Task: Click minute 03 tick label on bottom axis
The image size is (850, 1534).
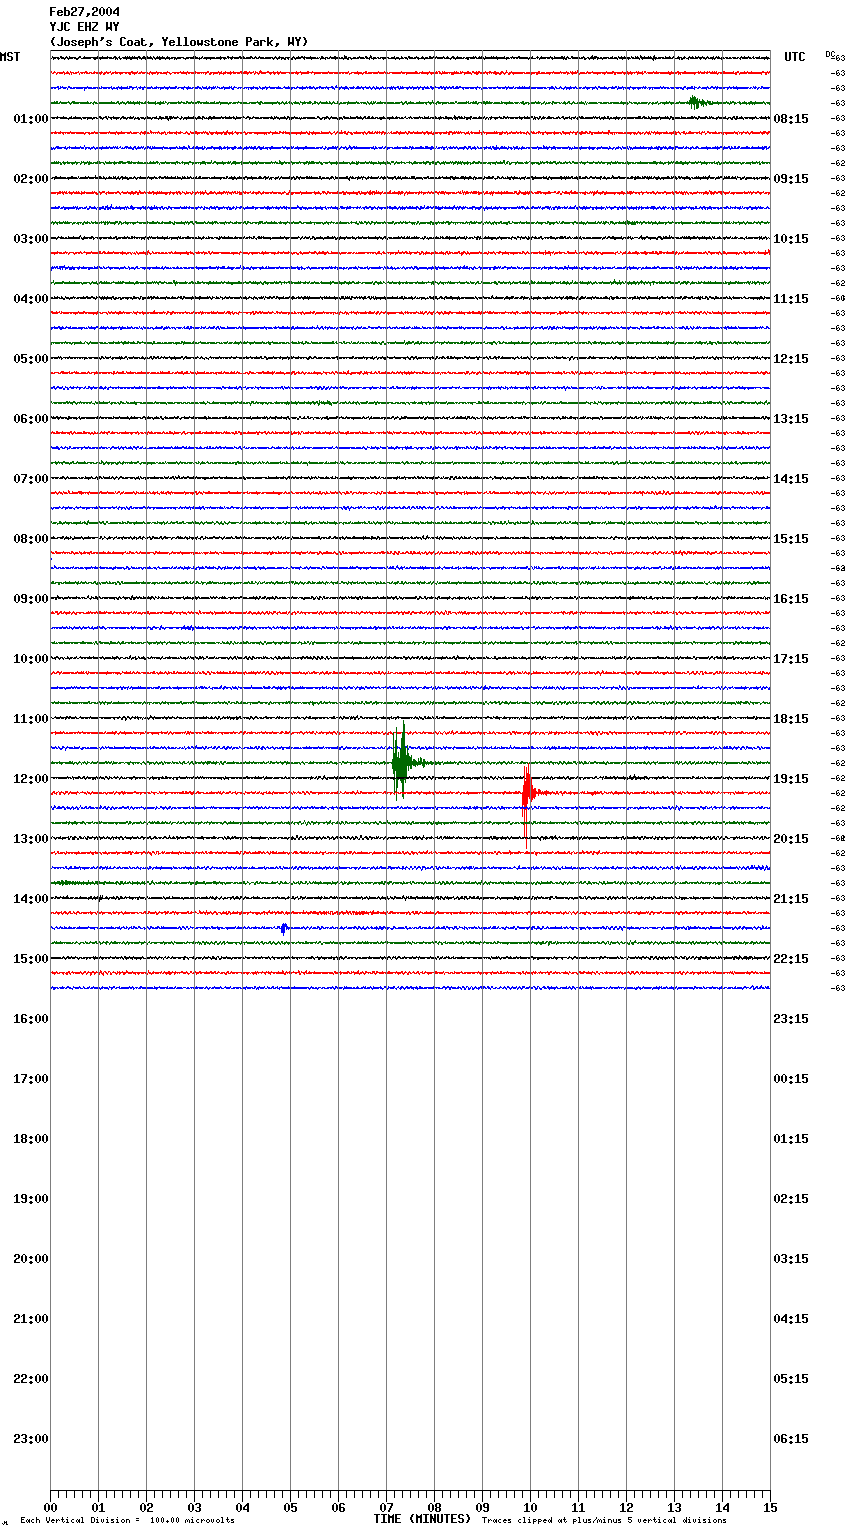Action: coord(194,1507)
